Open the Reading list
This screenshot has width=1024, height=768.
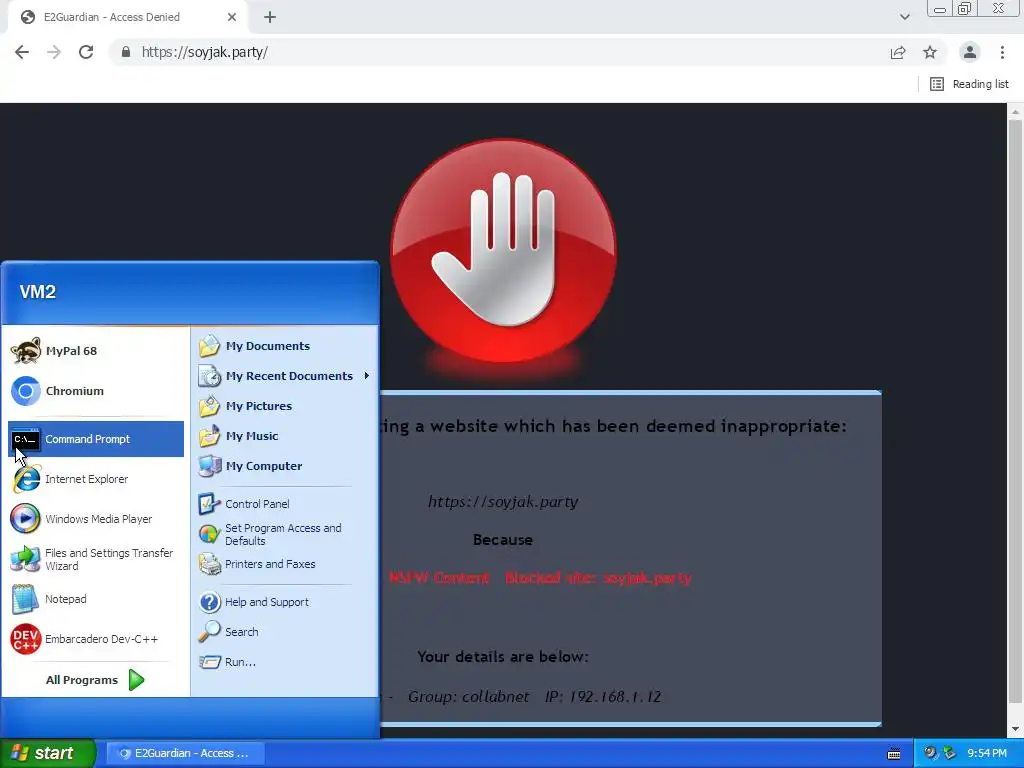point(970,84)
